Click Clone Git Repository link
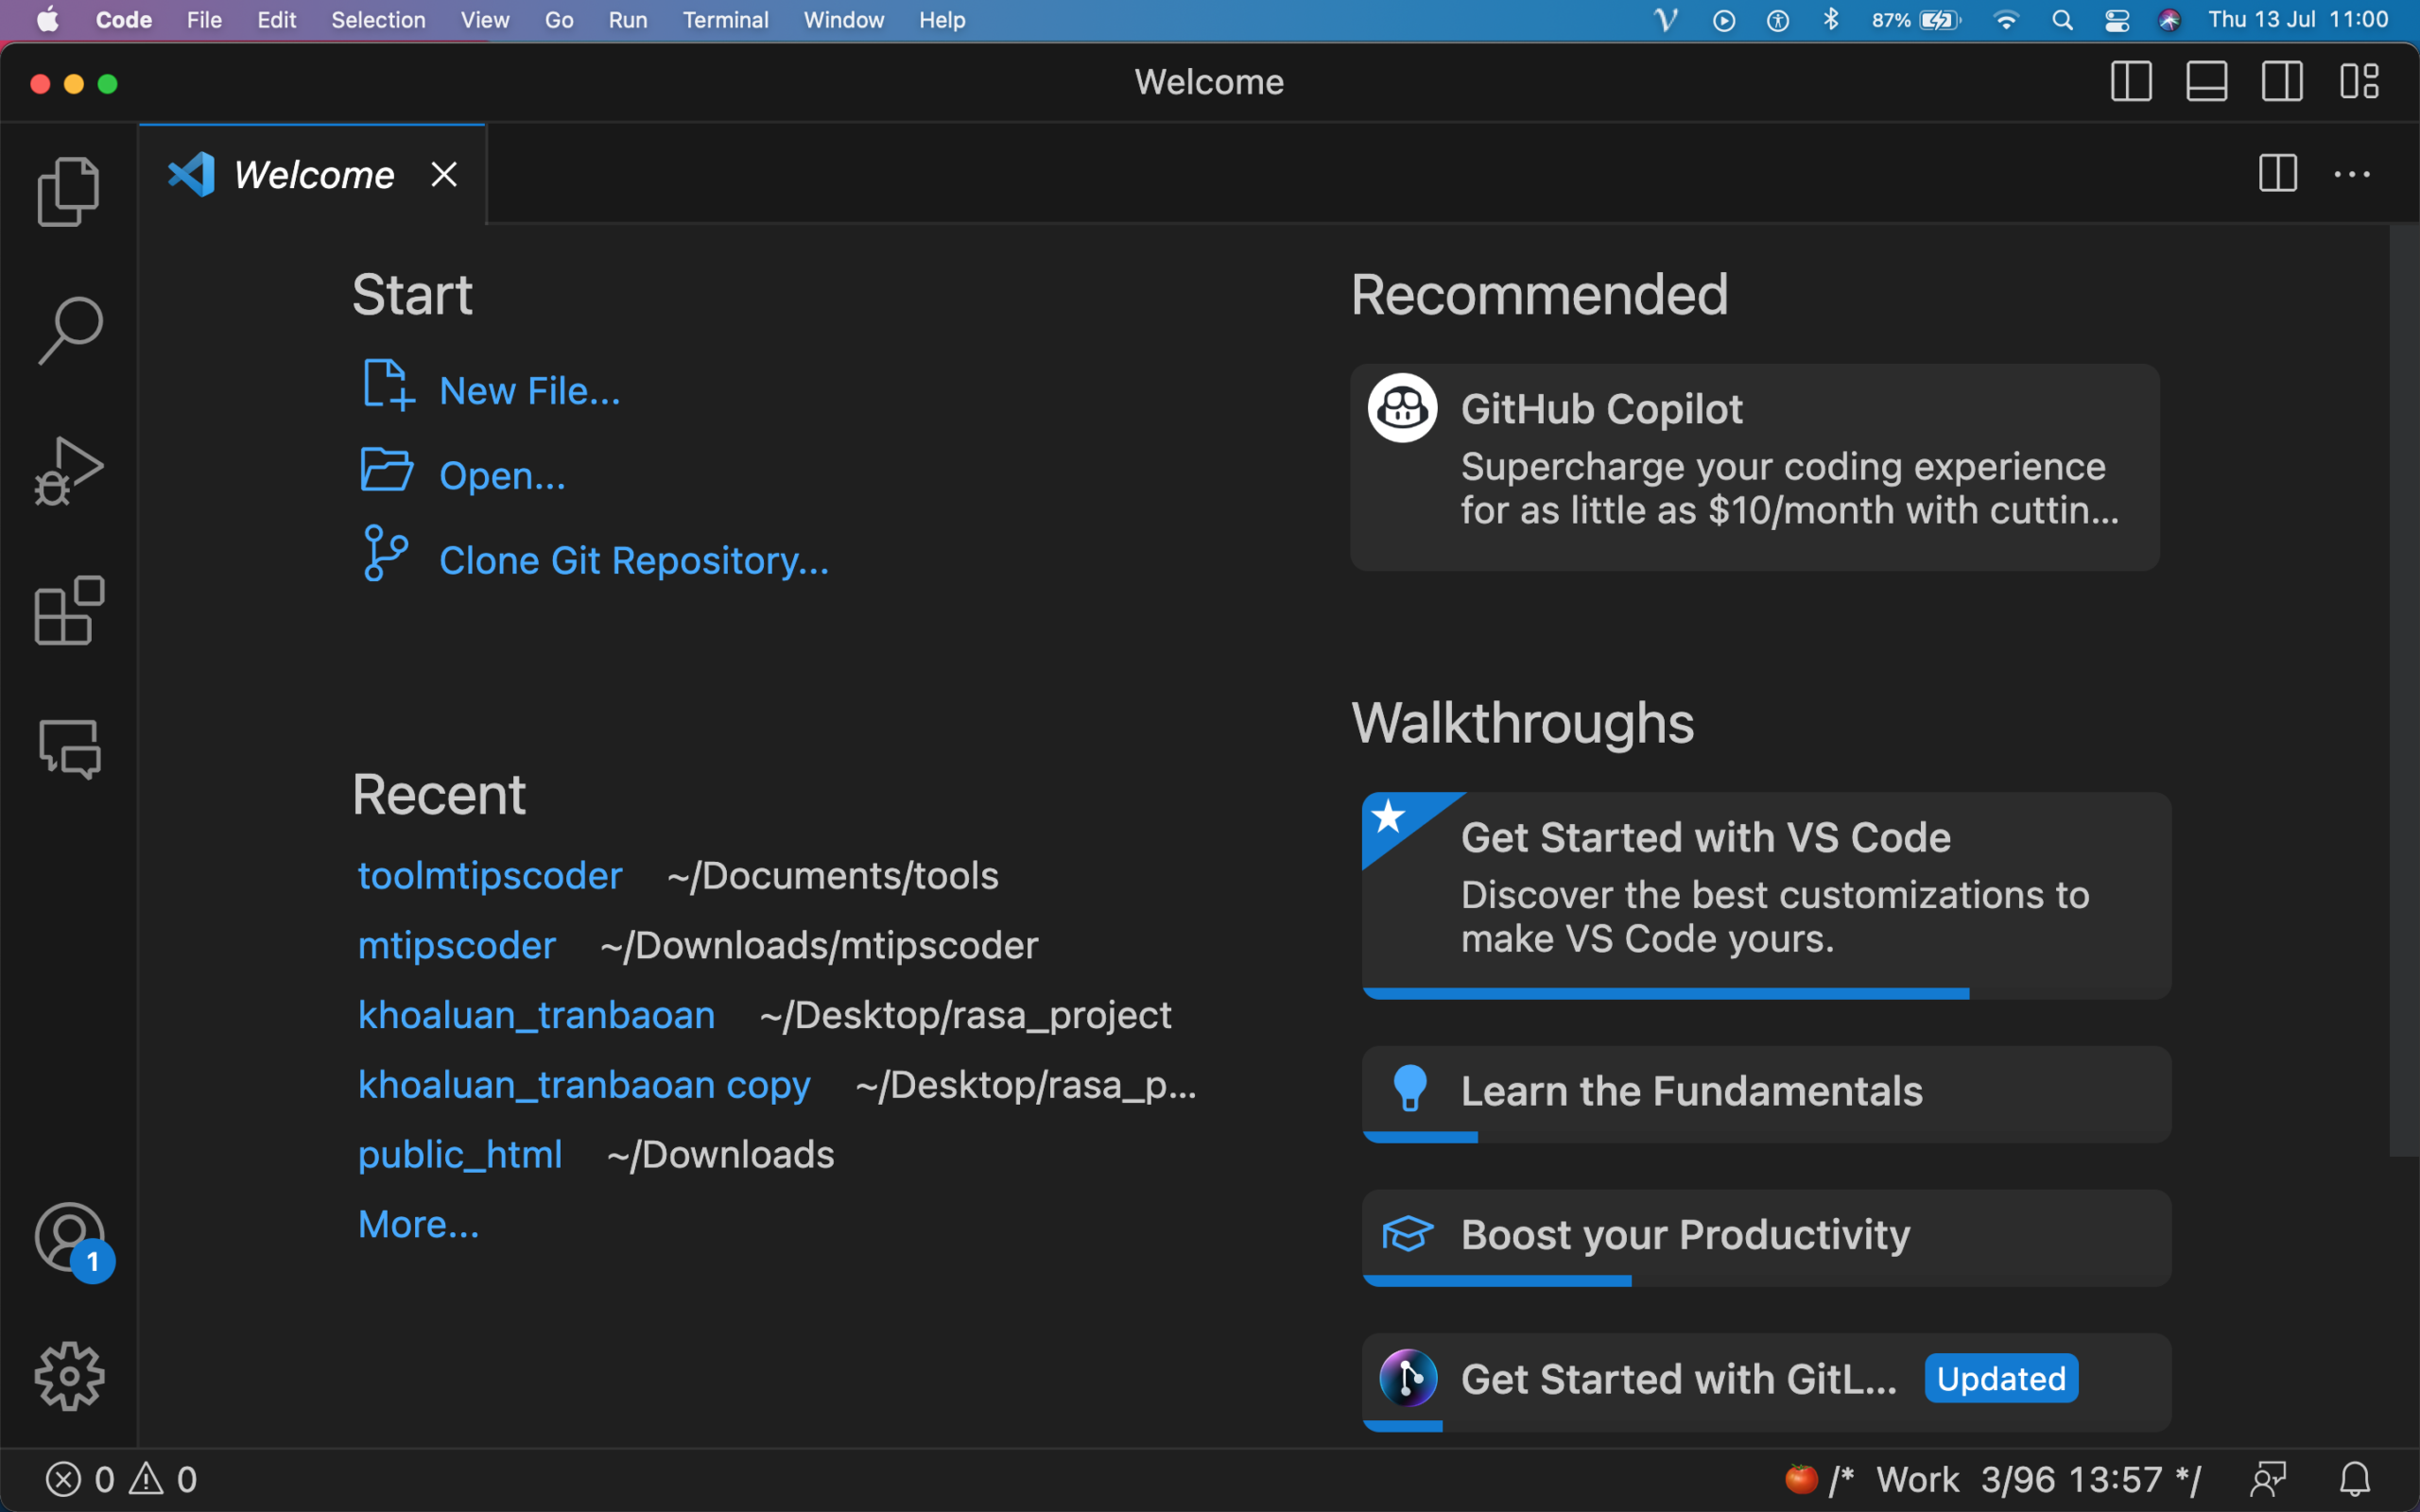This screenshot has height=1512, width=2420. (634, 561)
